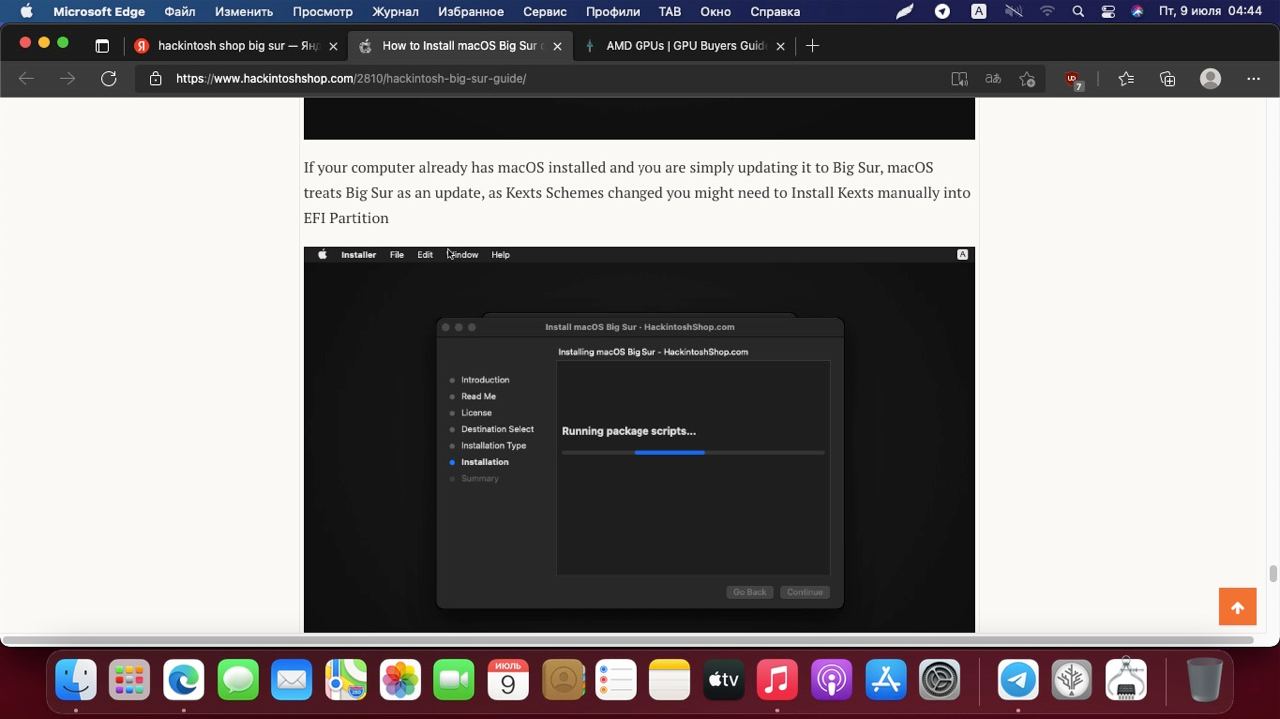The image size is (1280, 719).
Task: Click the location arrow menu bar icon
Action: [942, 11]
